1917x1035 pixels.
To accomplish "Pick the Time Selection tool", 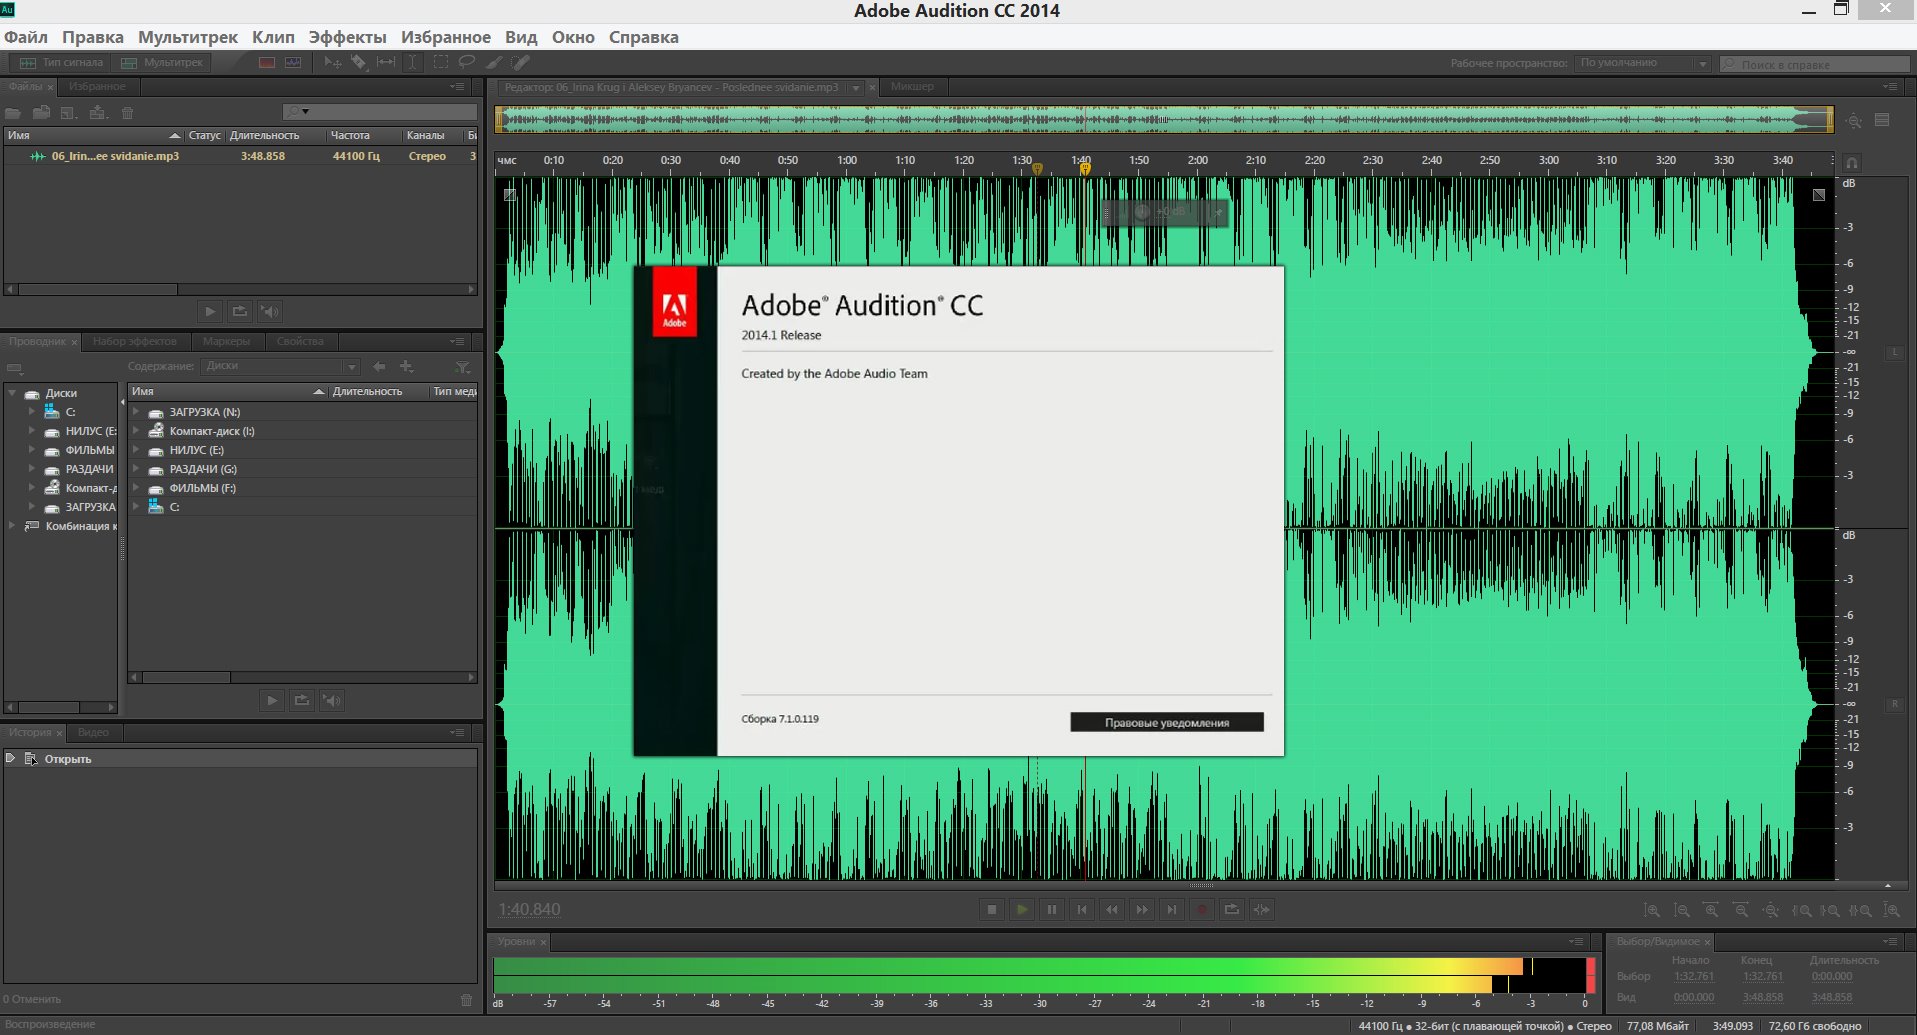I will pos(412,62).
